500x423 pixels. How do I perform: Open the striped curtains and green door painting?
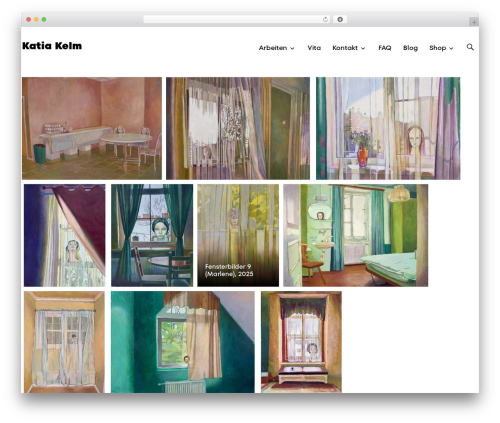click(238, 128)
